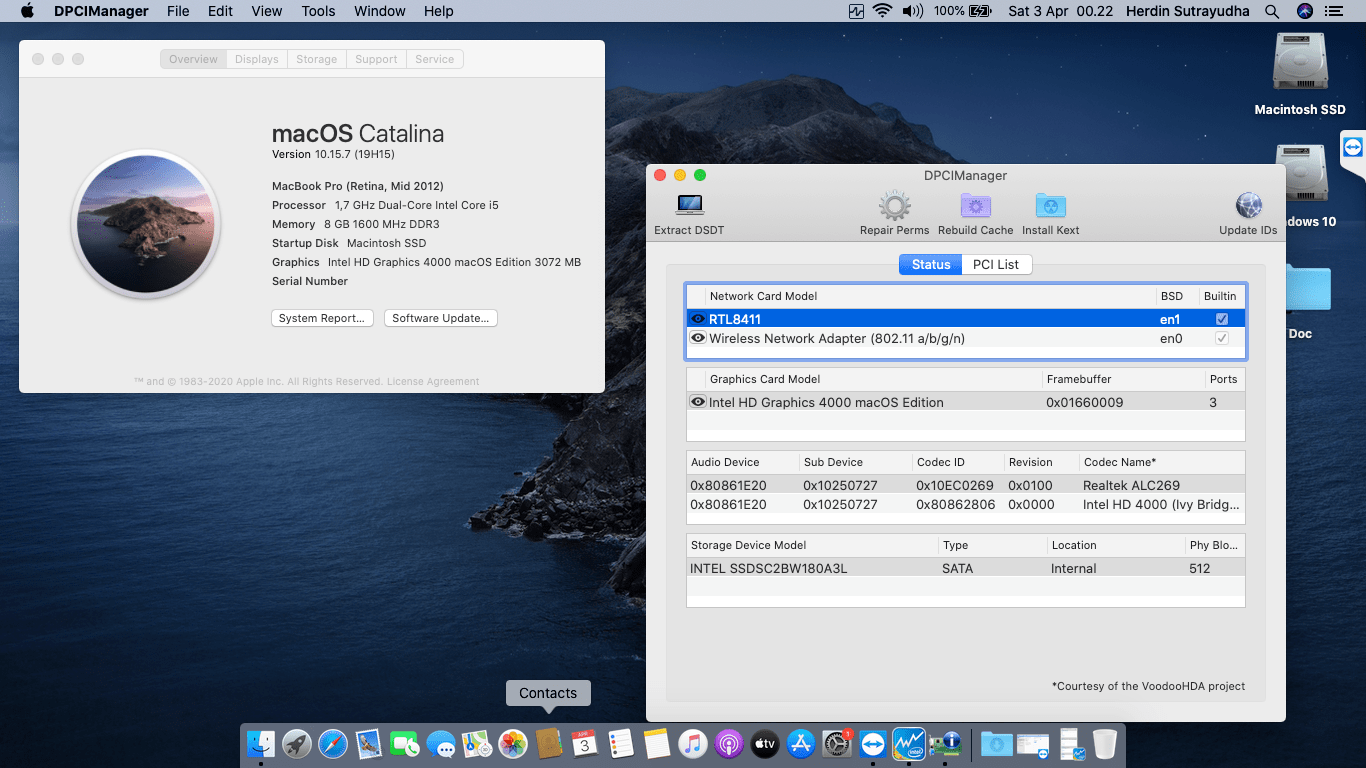The width and height of the screenshot is (1366, 768).
Task: Open Podcasts from the dock
Action: click(x=729, y=743)
